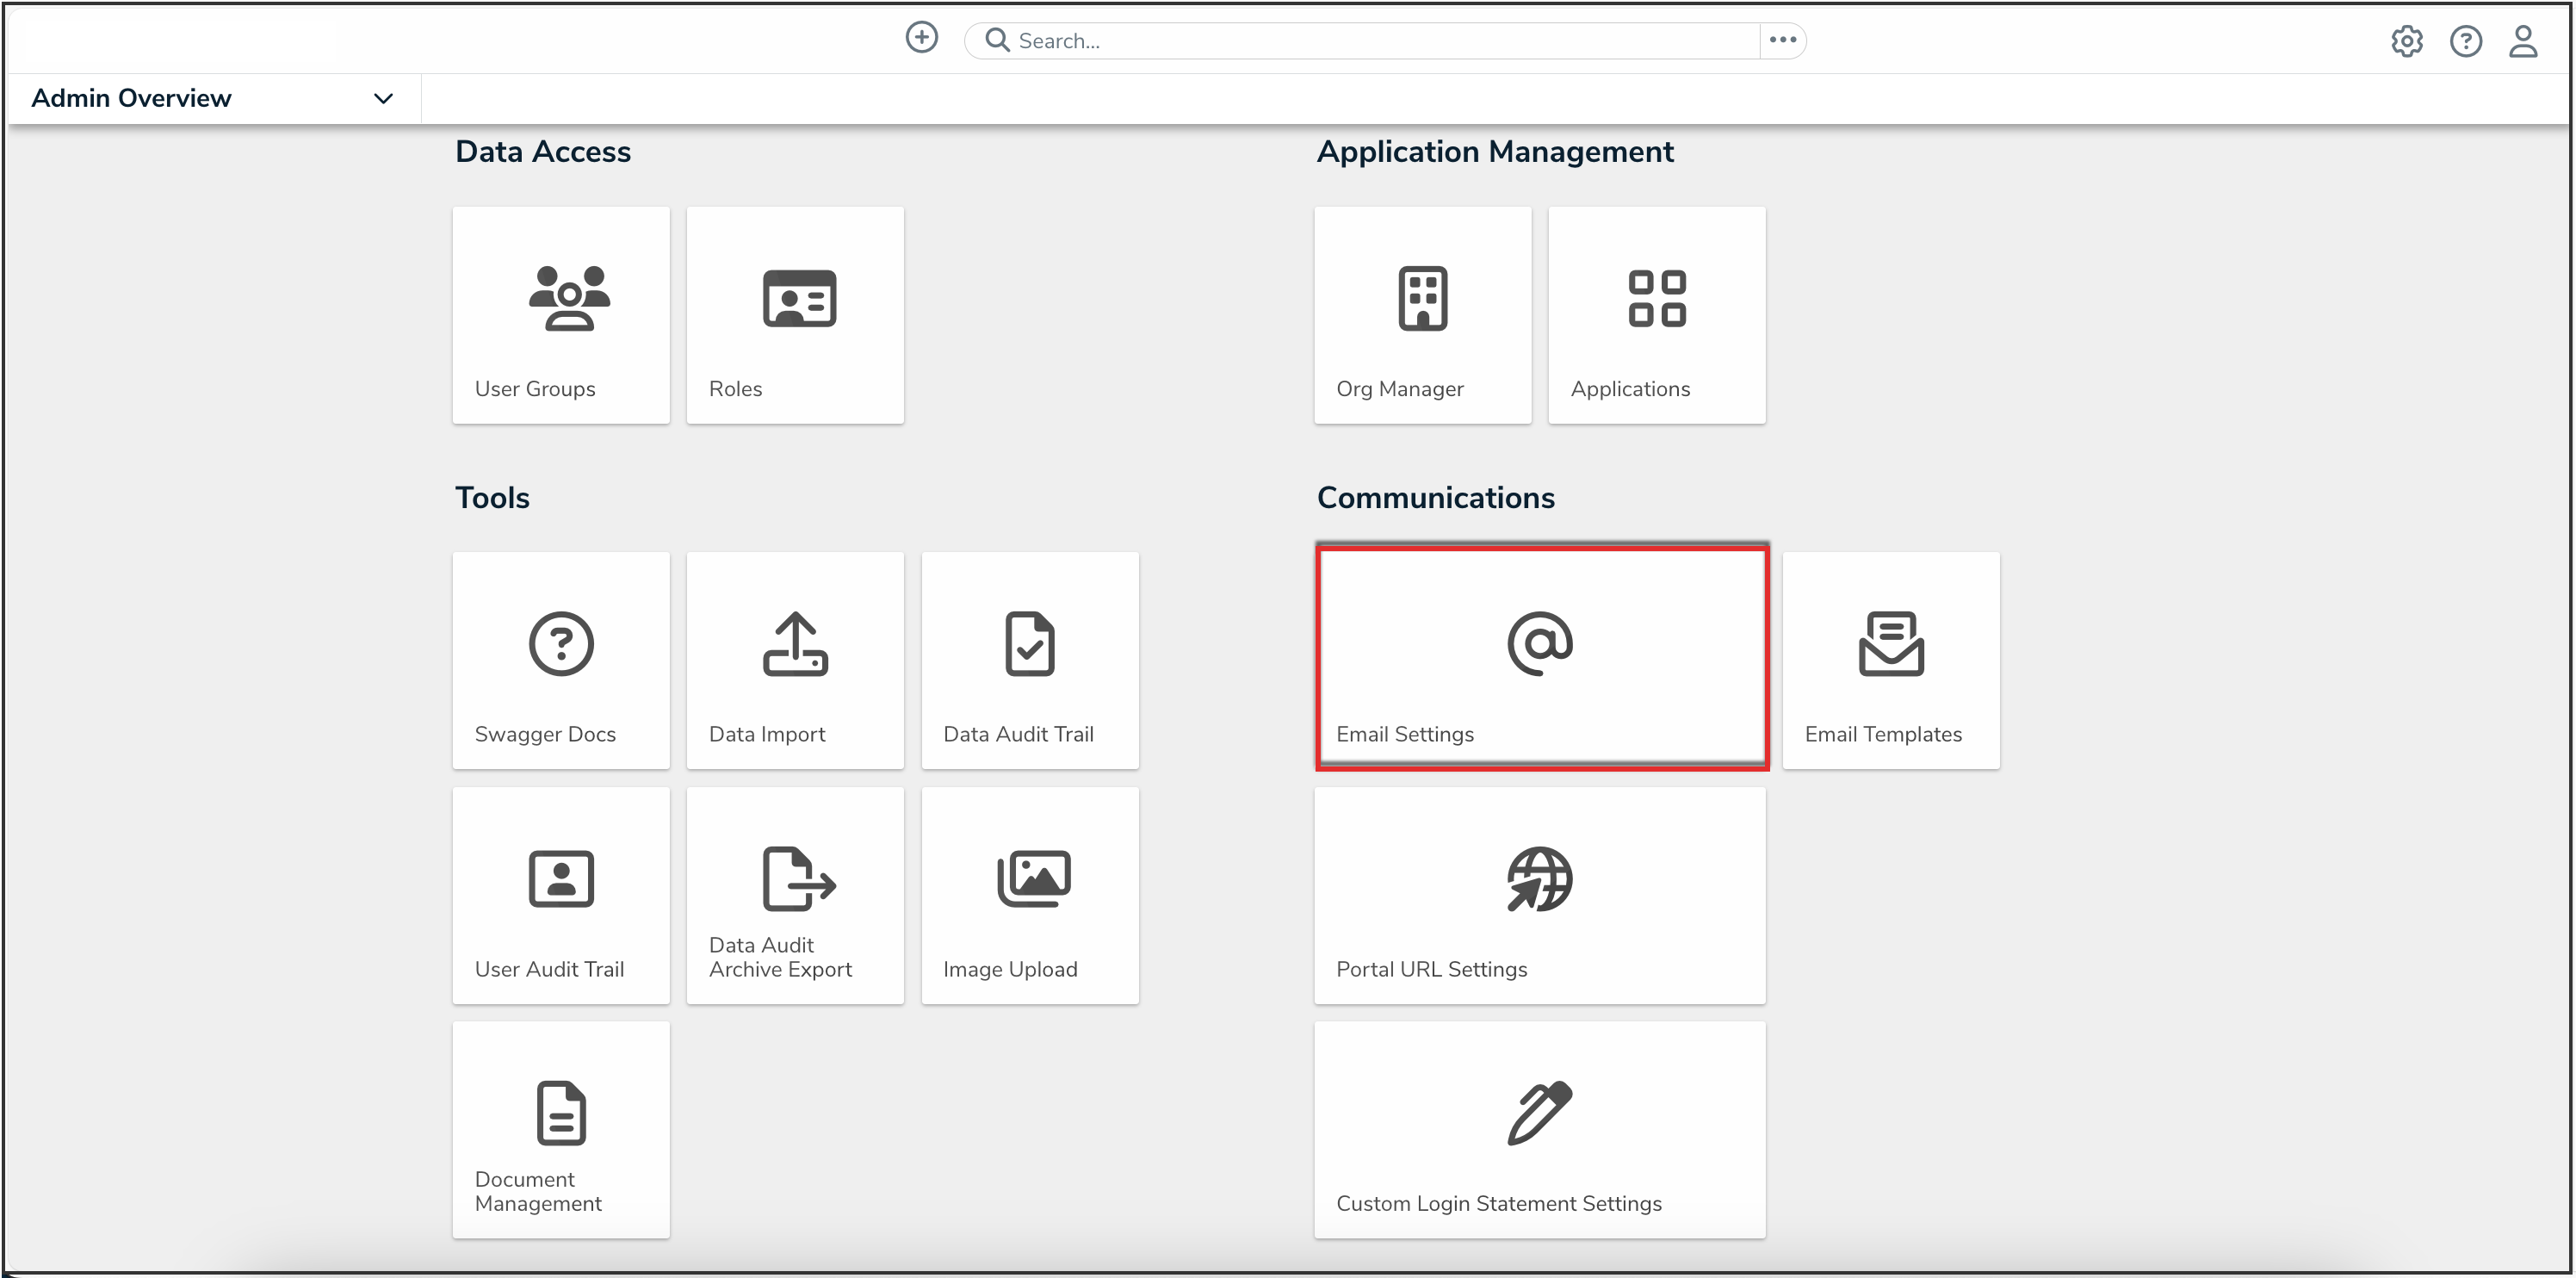
Task: Open Org Manager building icon
Action: click(x=1422, y=299)
